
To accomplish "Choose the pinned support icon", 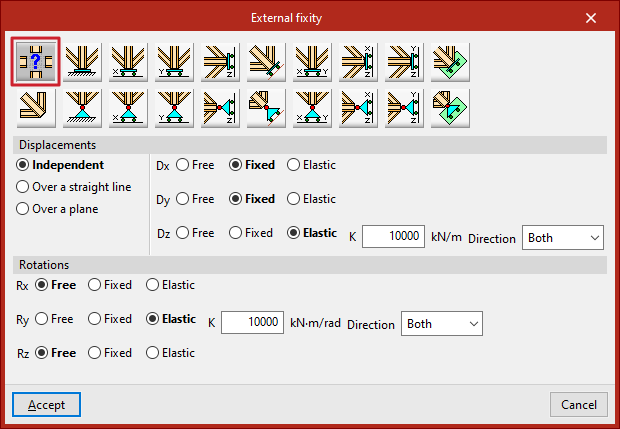I will coord(82,108).
